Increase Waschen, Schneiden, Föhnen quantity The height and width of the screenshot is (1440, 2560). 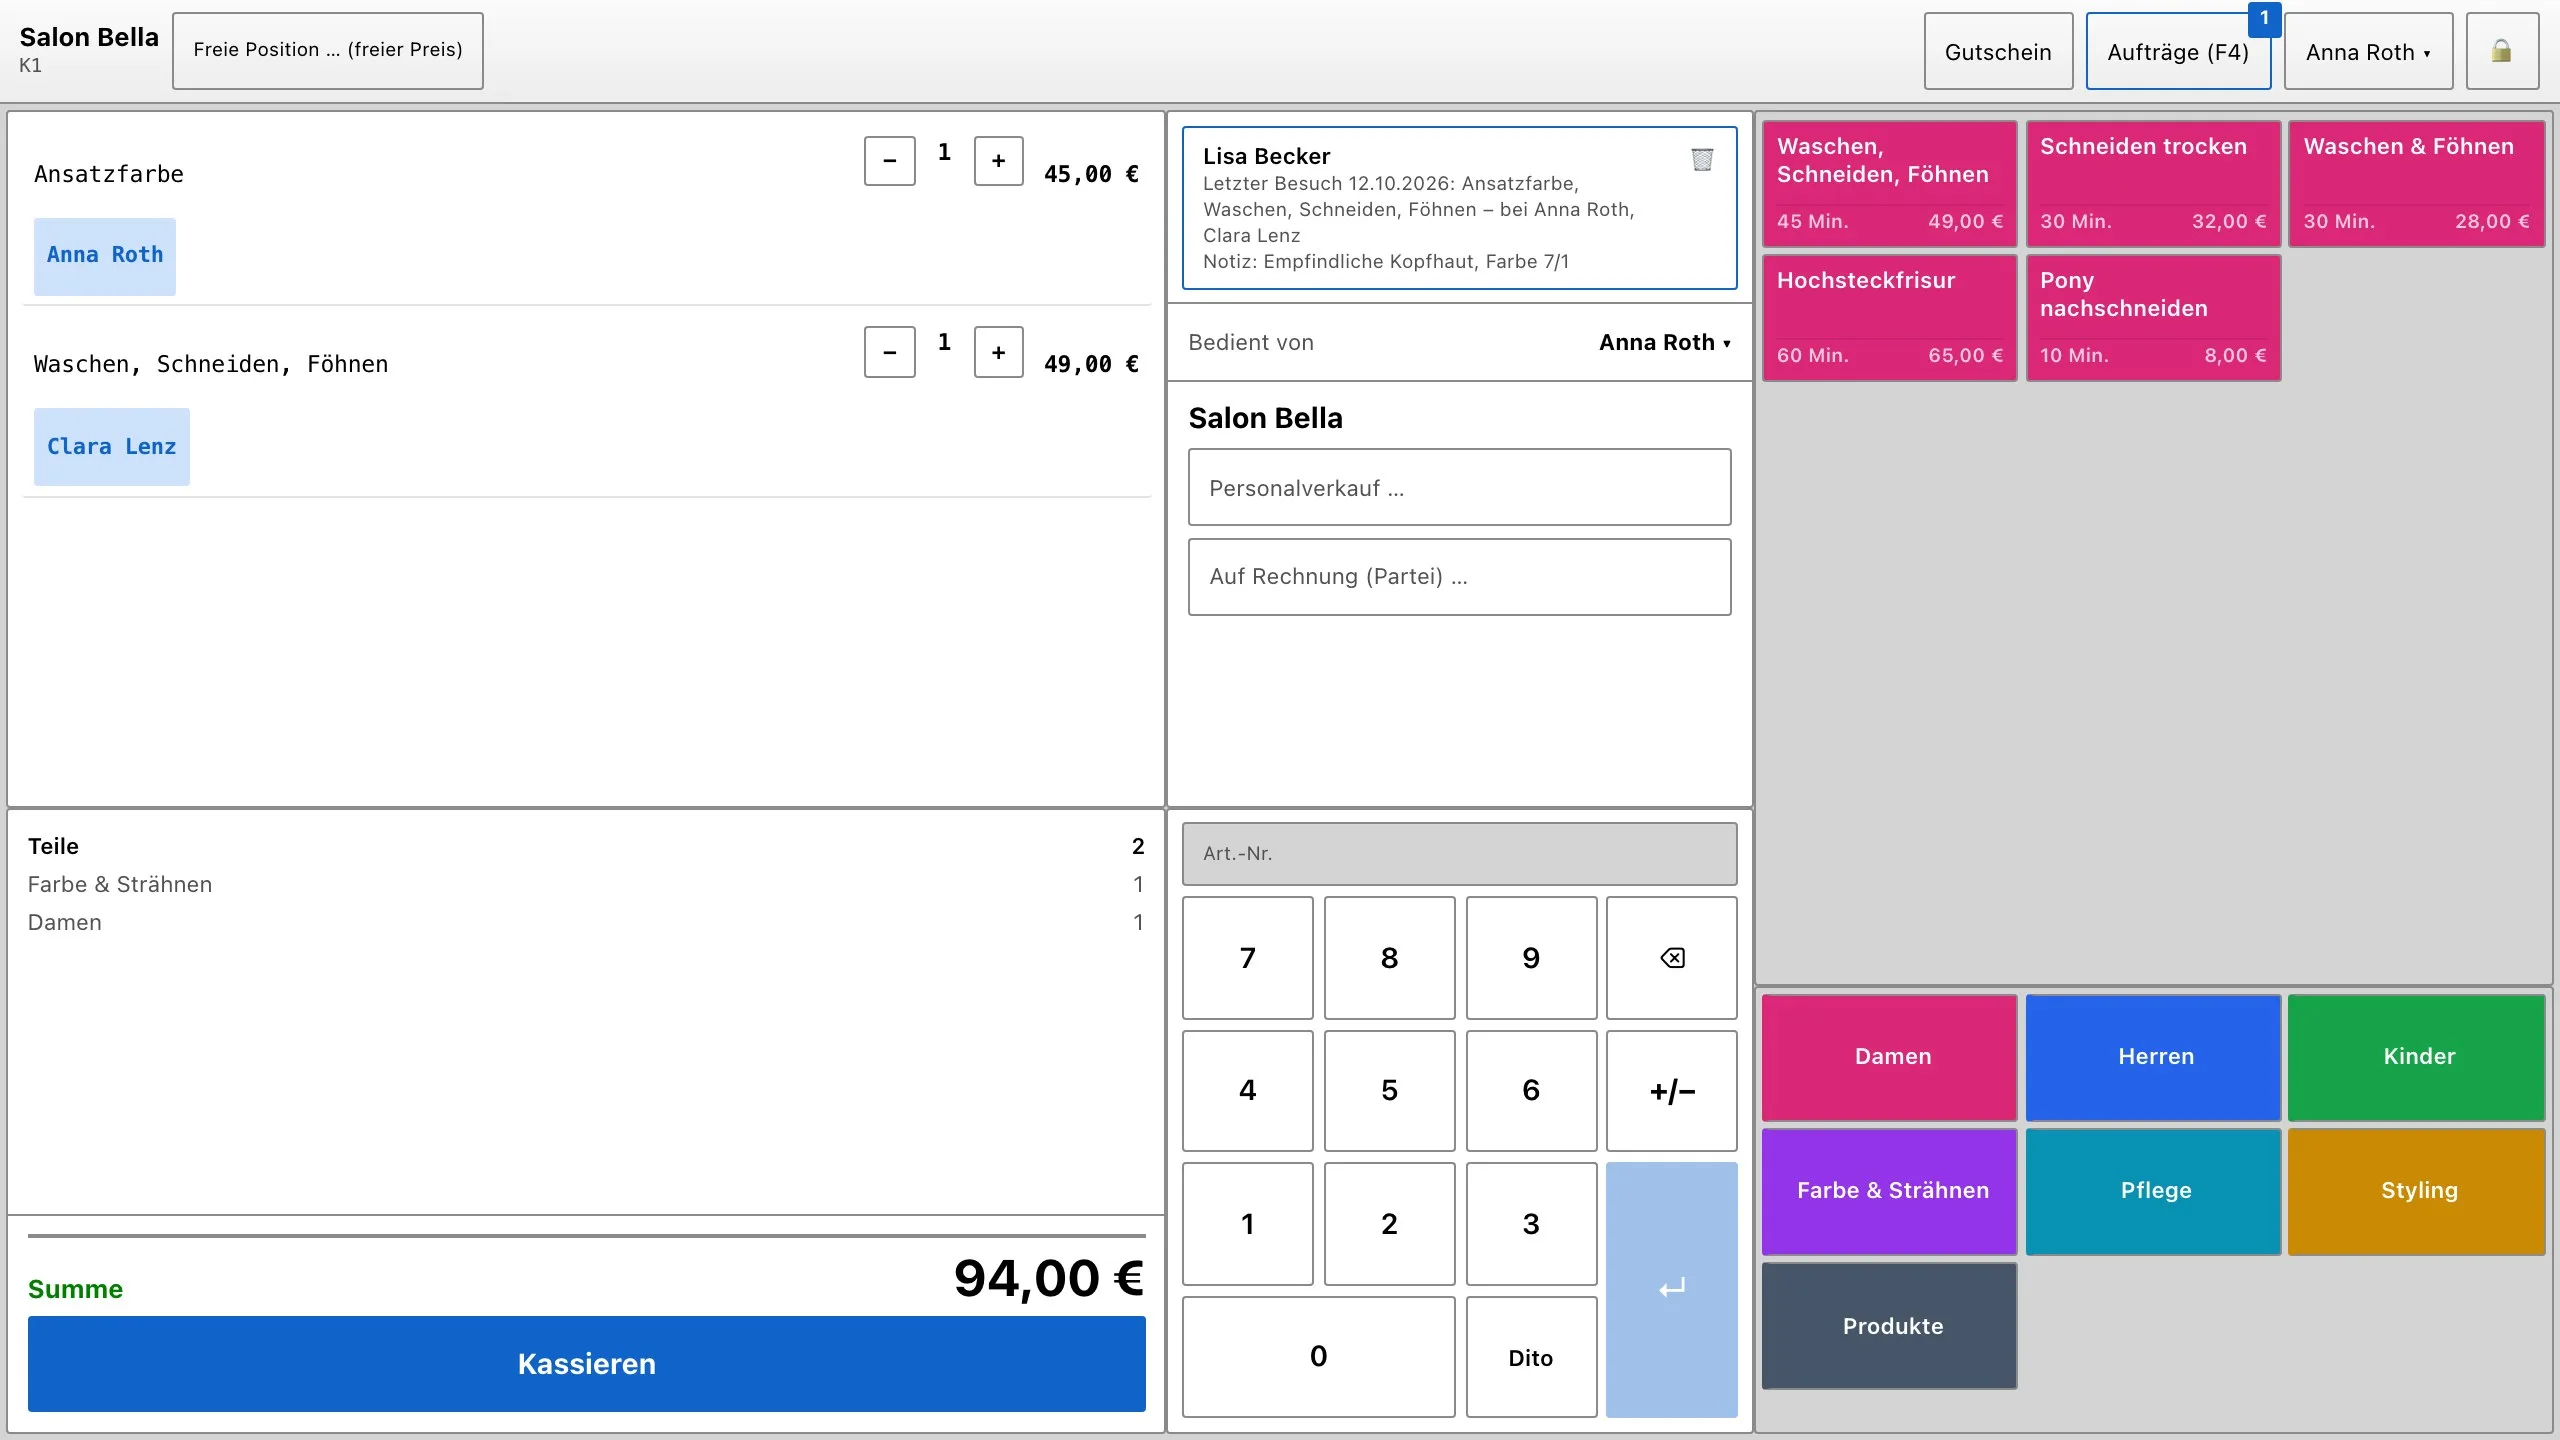coord(998,352)
